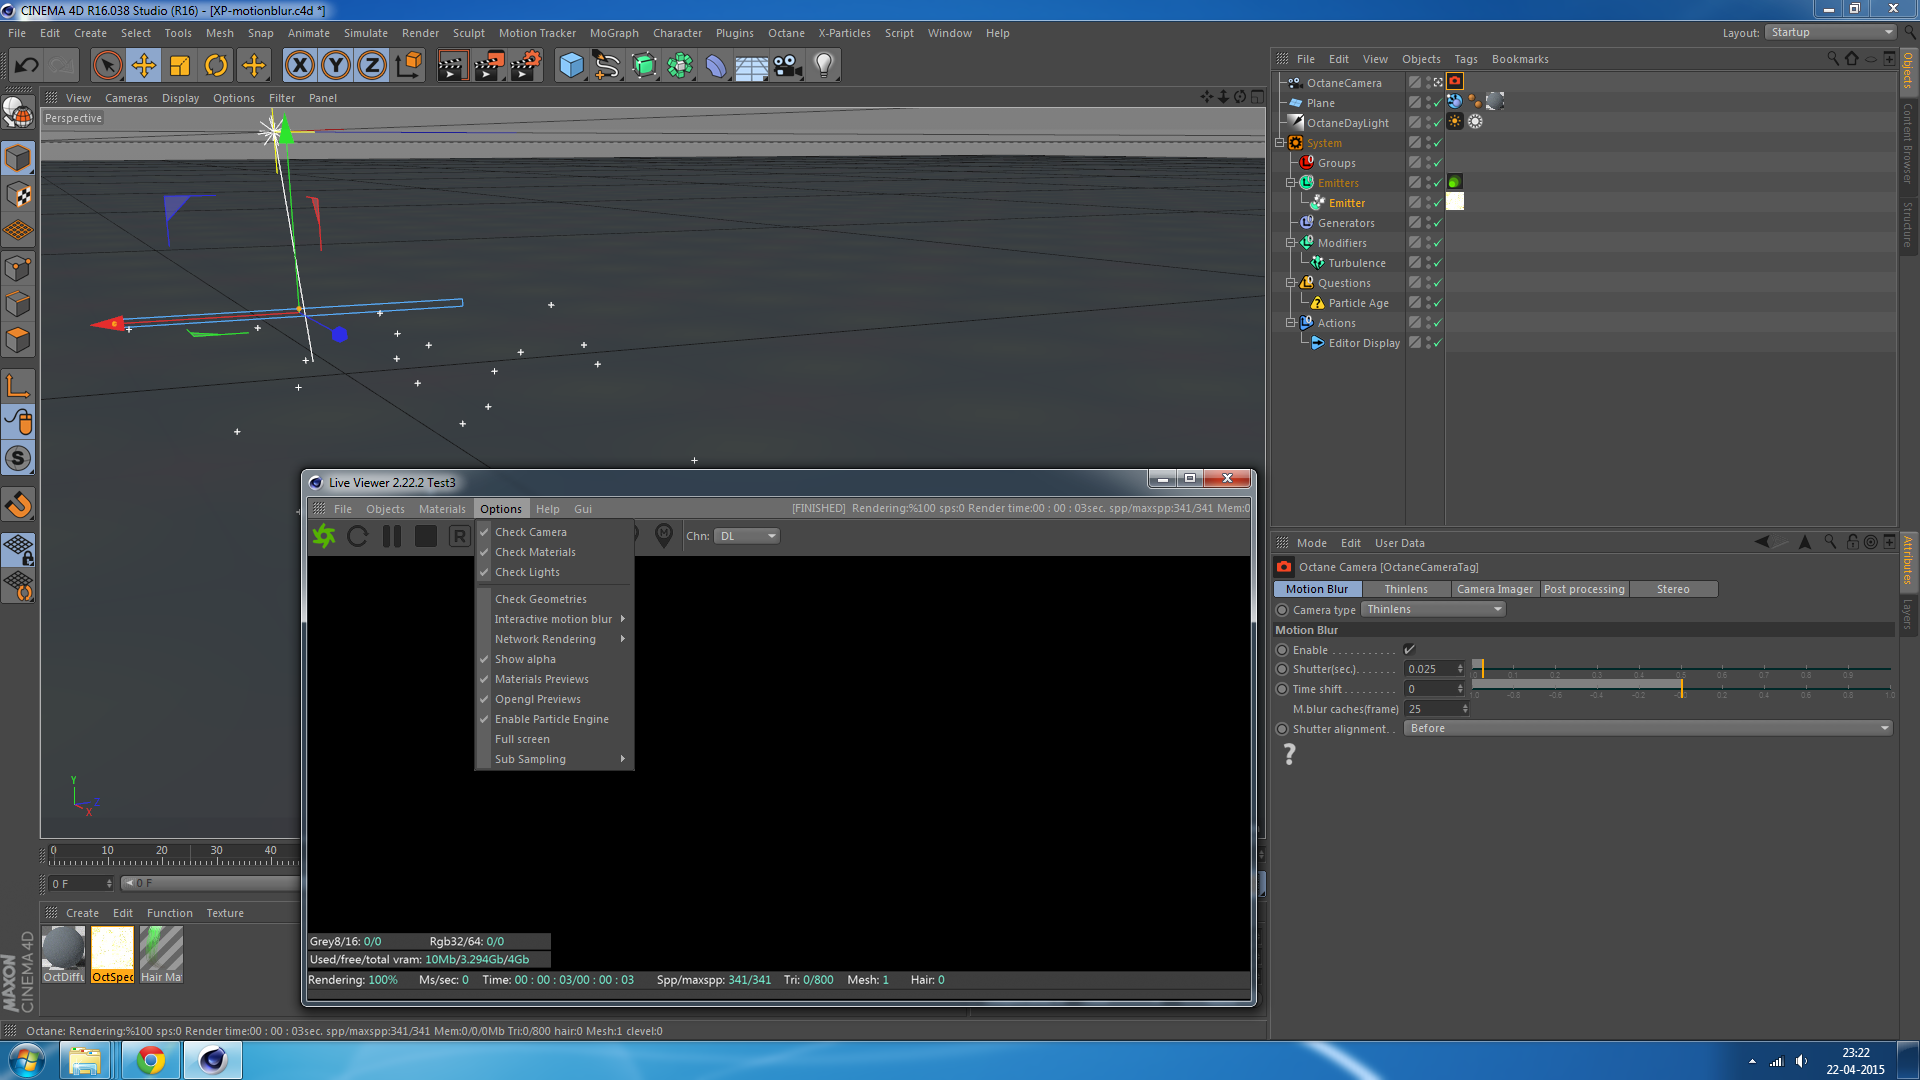Switch to Camera Imager tab

(x=1494, y=589)
